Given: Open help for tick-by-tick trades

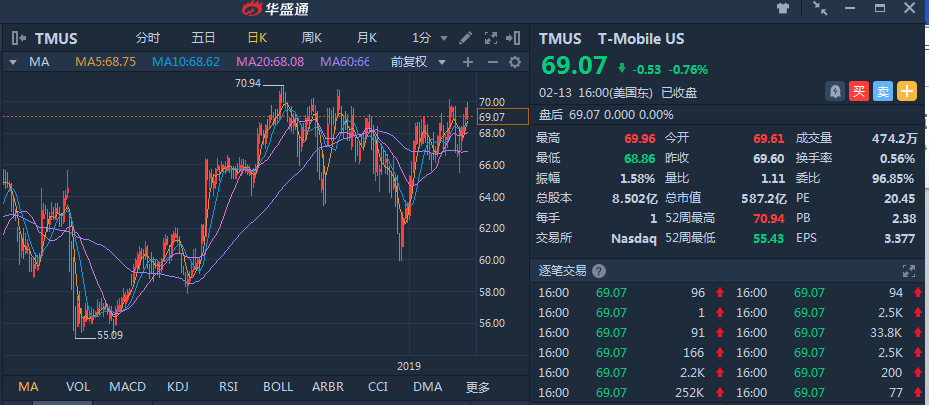Looking at the screenshot, I should click(599, 271).
